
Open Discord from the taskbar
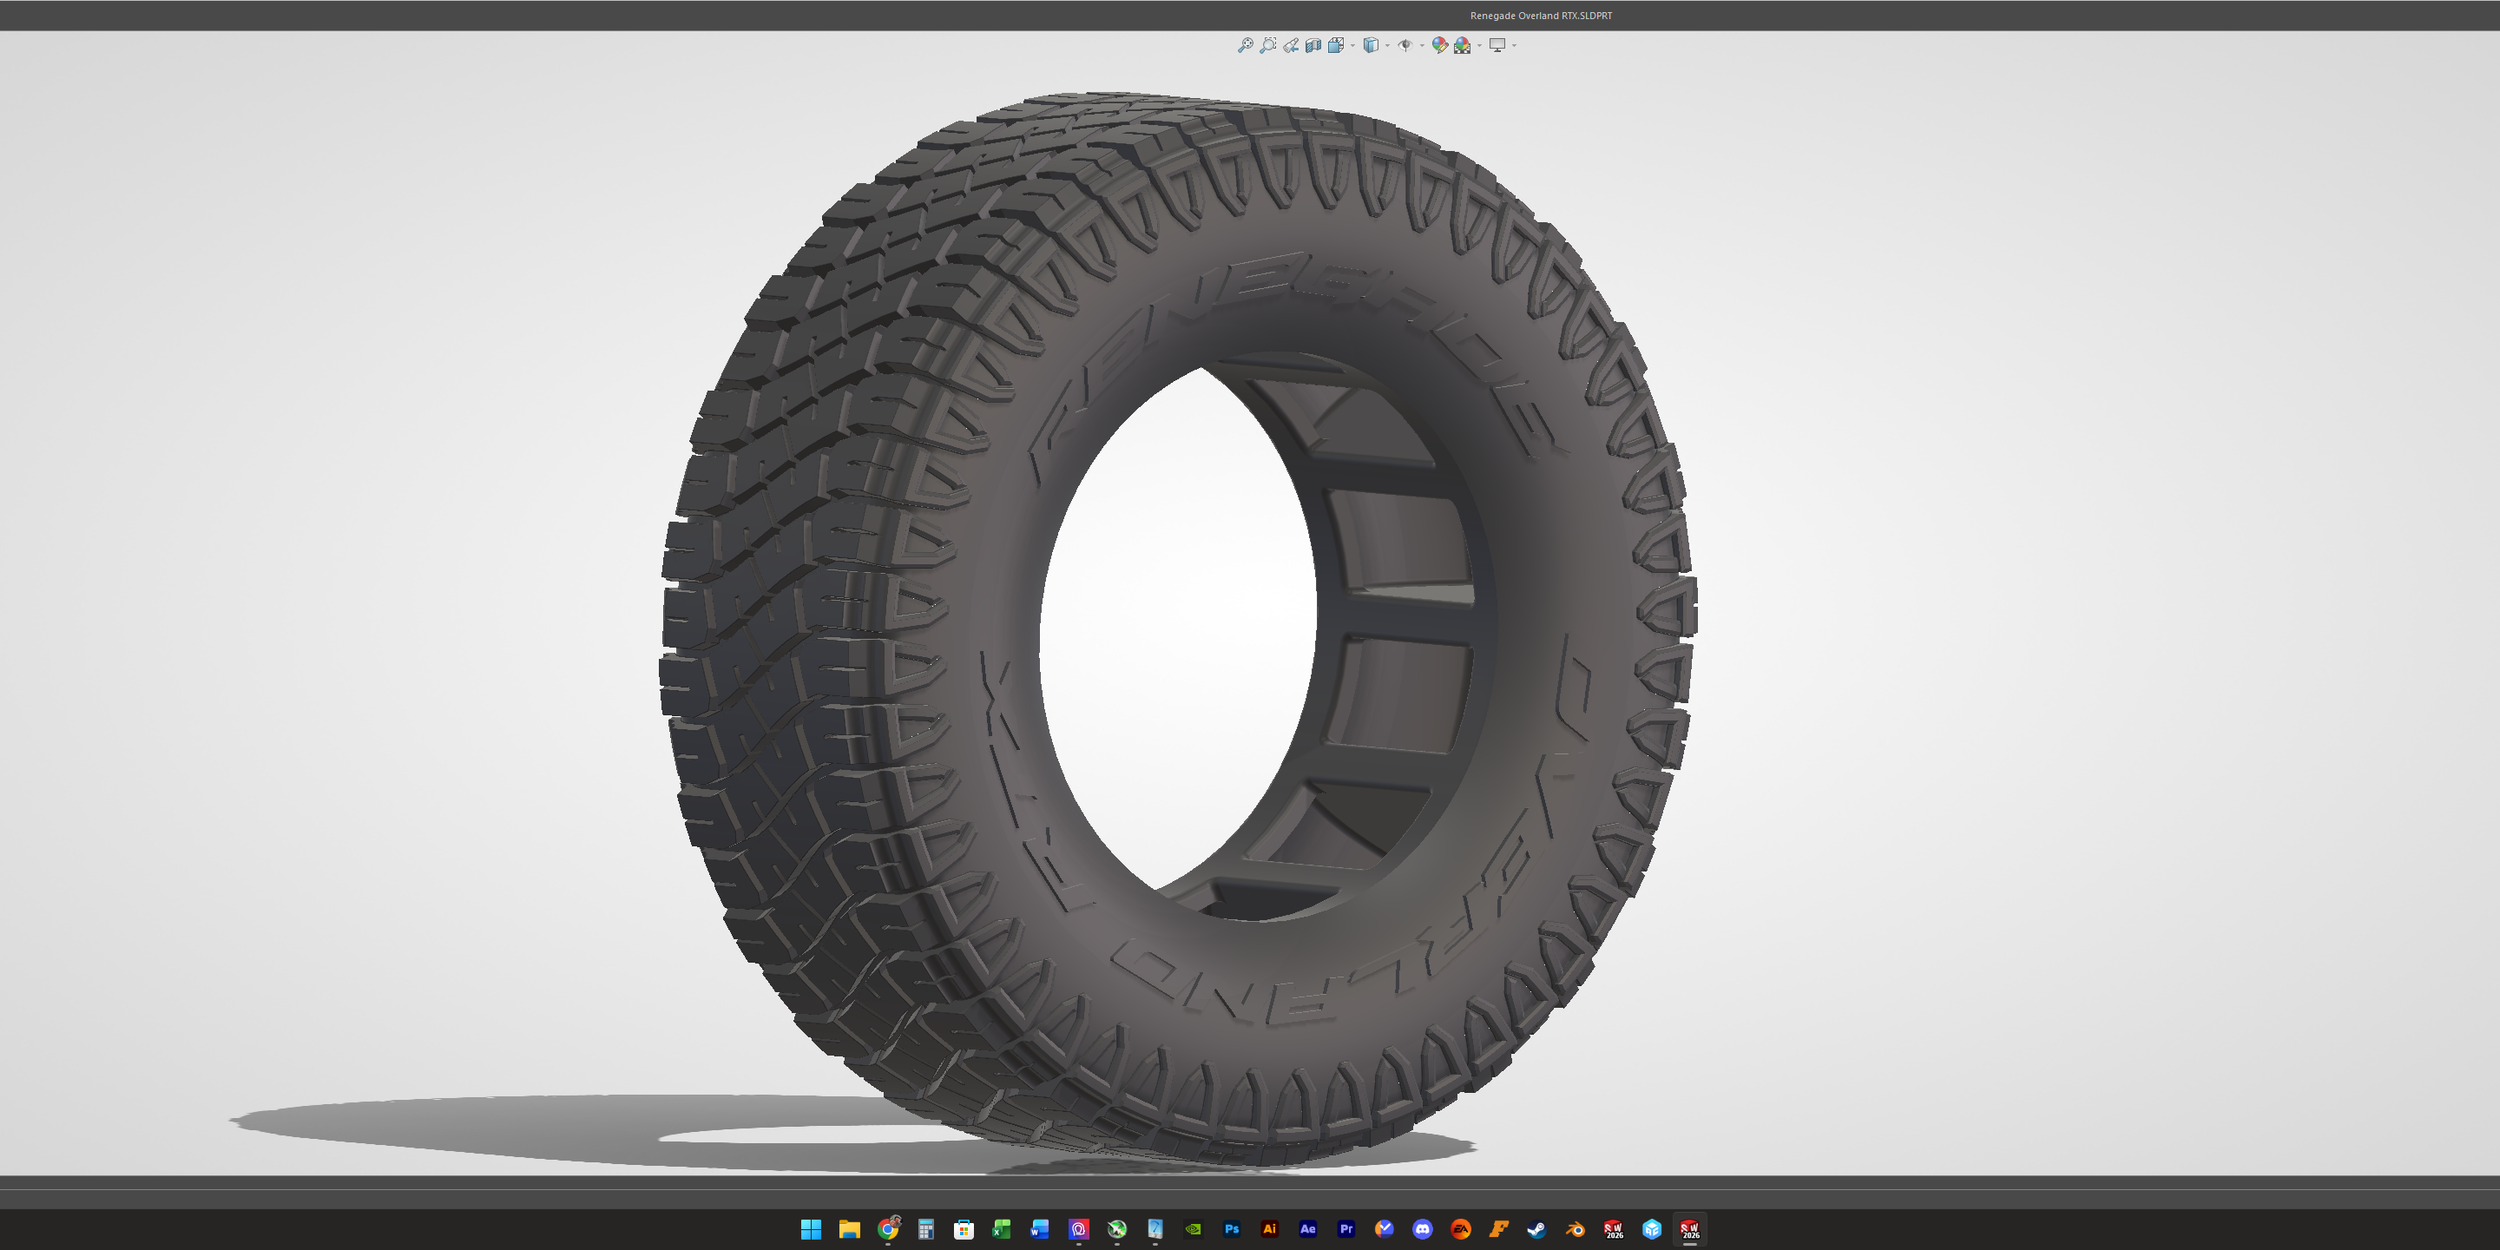(1423, 1229)
